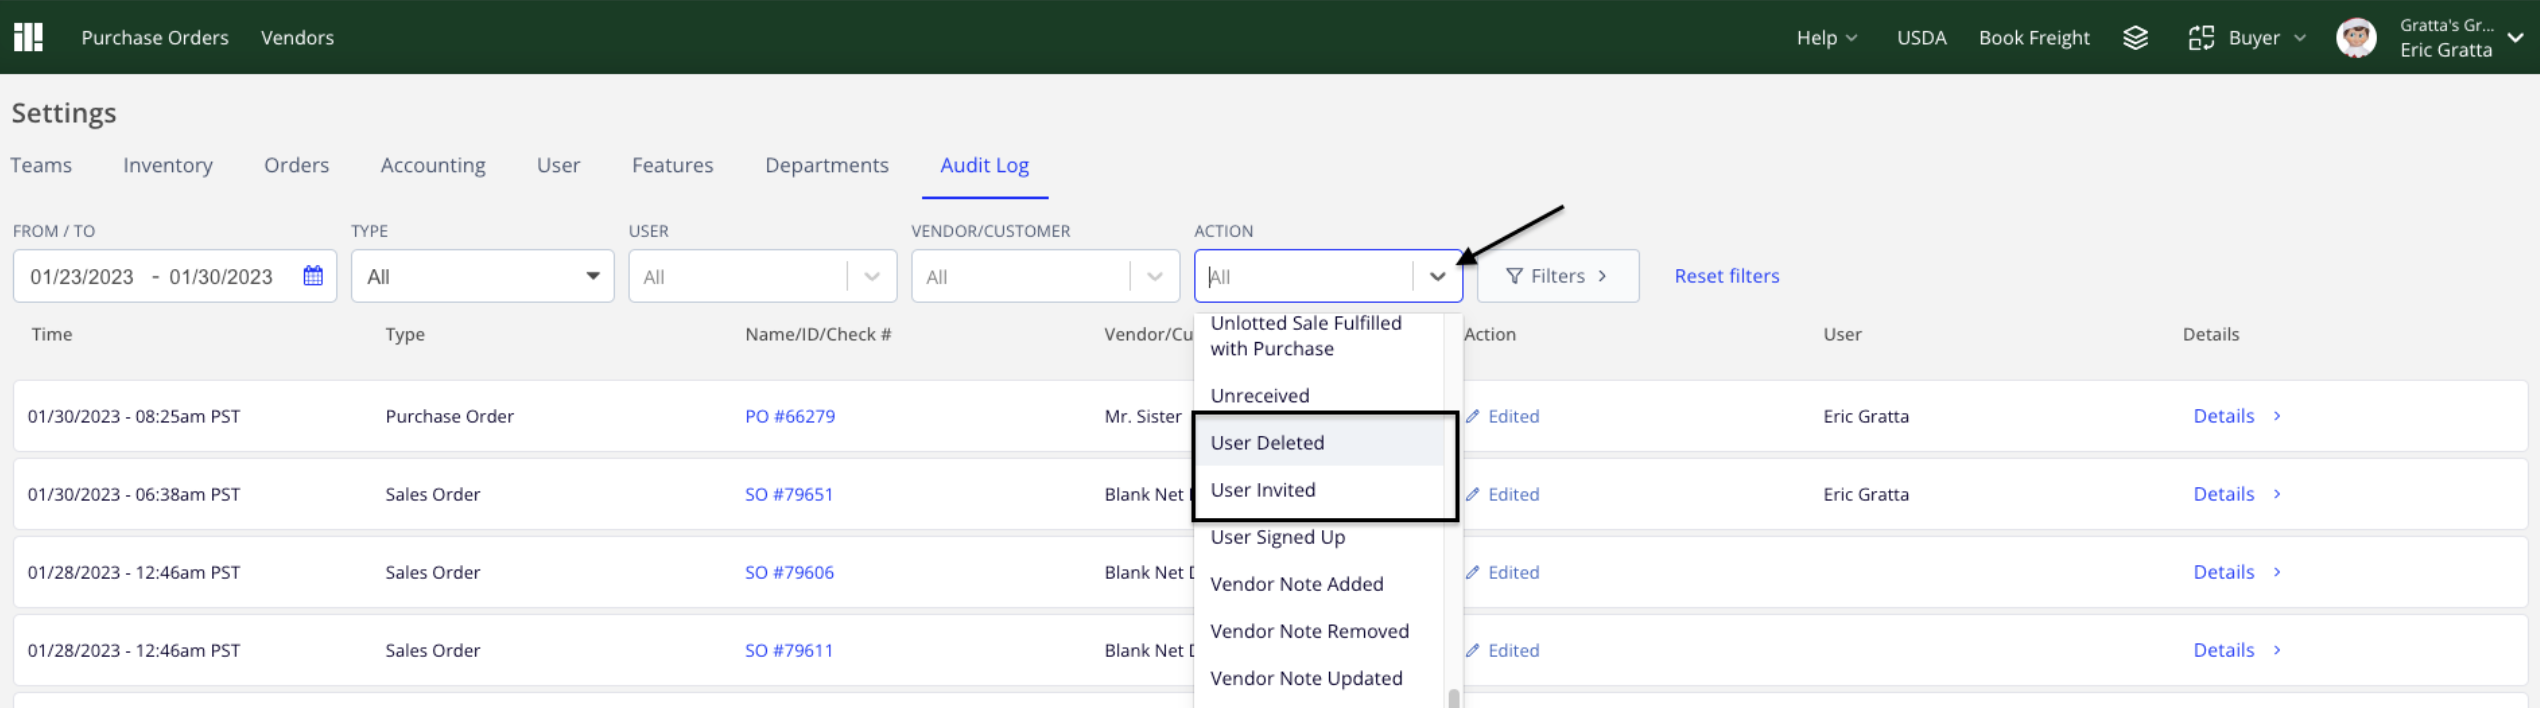Click the action list scrollbar thumb
The image size is (2540, 708).
[x=1453, y=698]
